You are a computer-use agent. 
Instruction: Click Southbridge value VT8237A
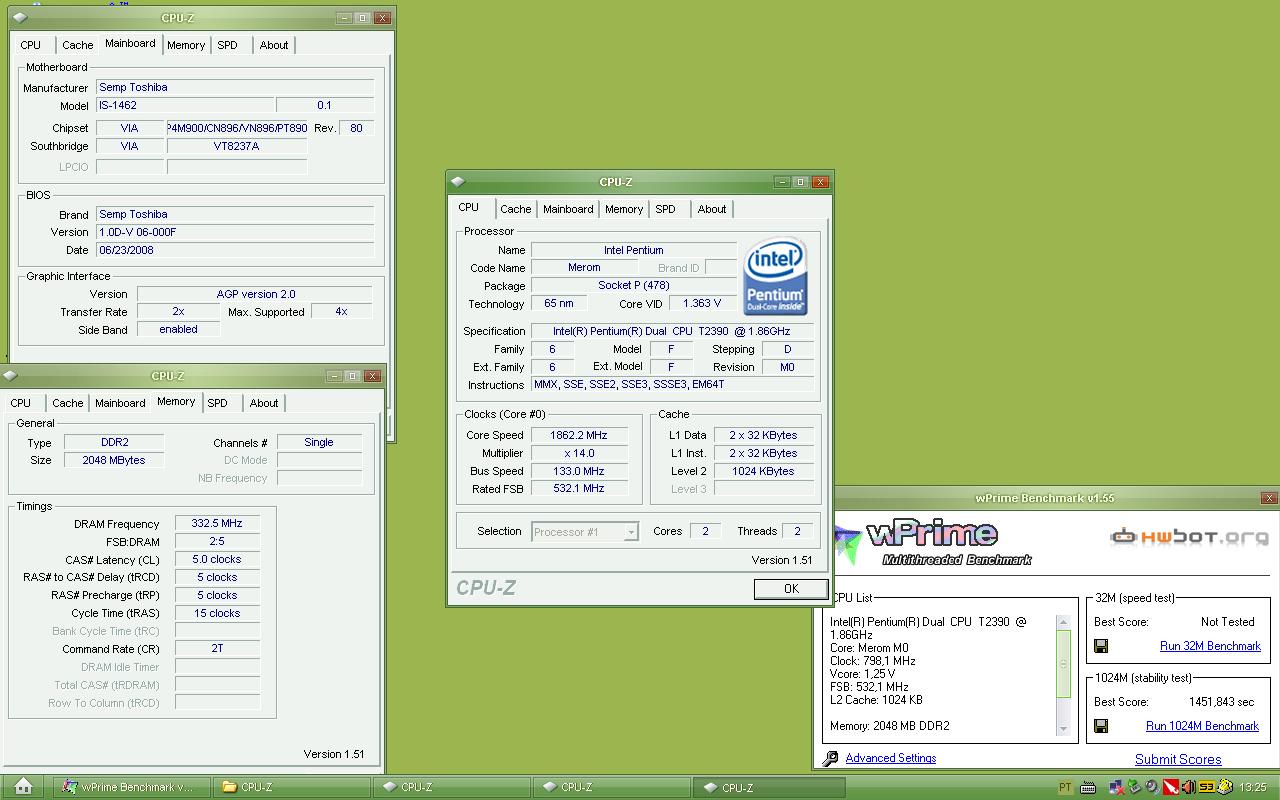[237, 146]
